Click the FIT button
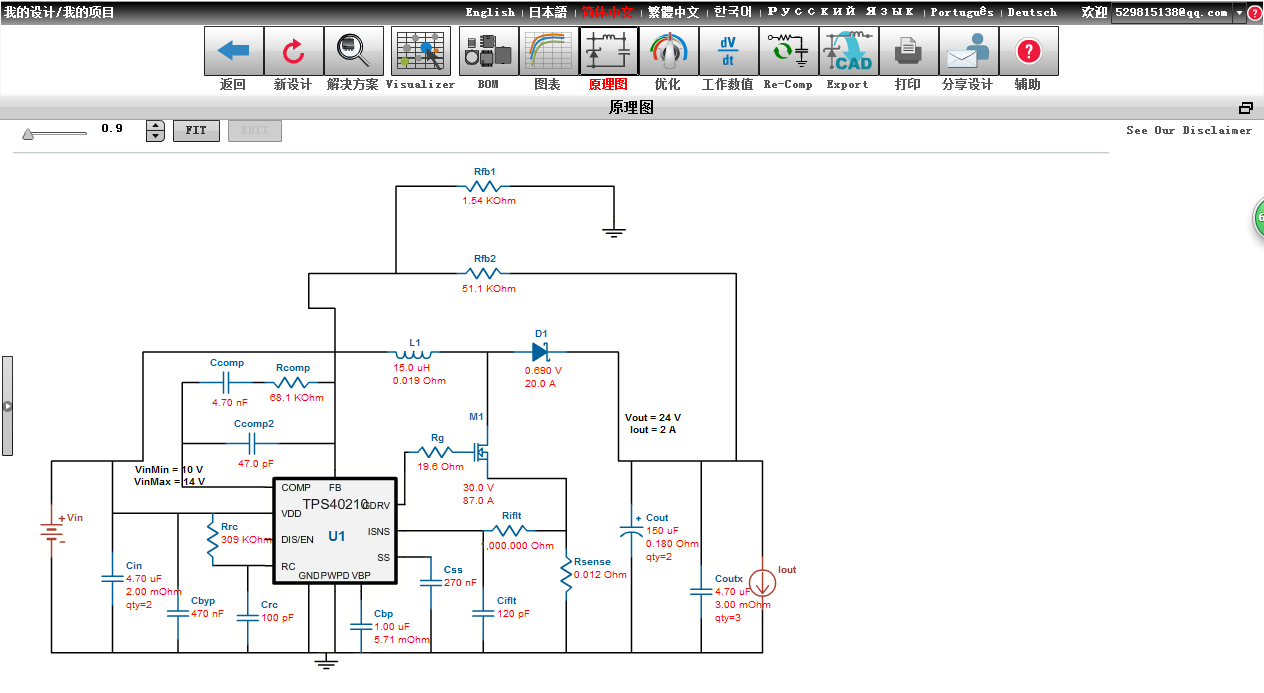Screen dimensions: 1264x693 [196, 131]
